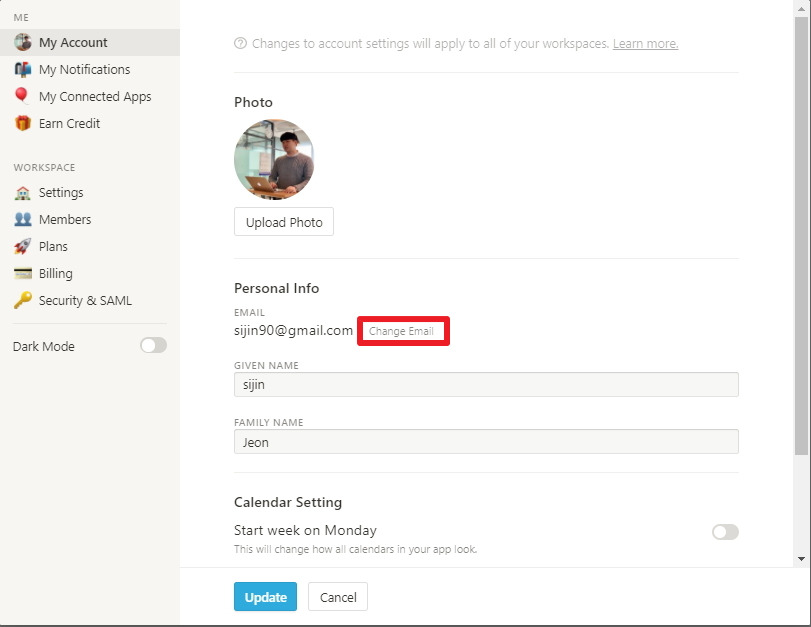Cancel the account changes
Viewport: 811px width, 627px height.
338,597
